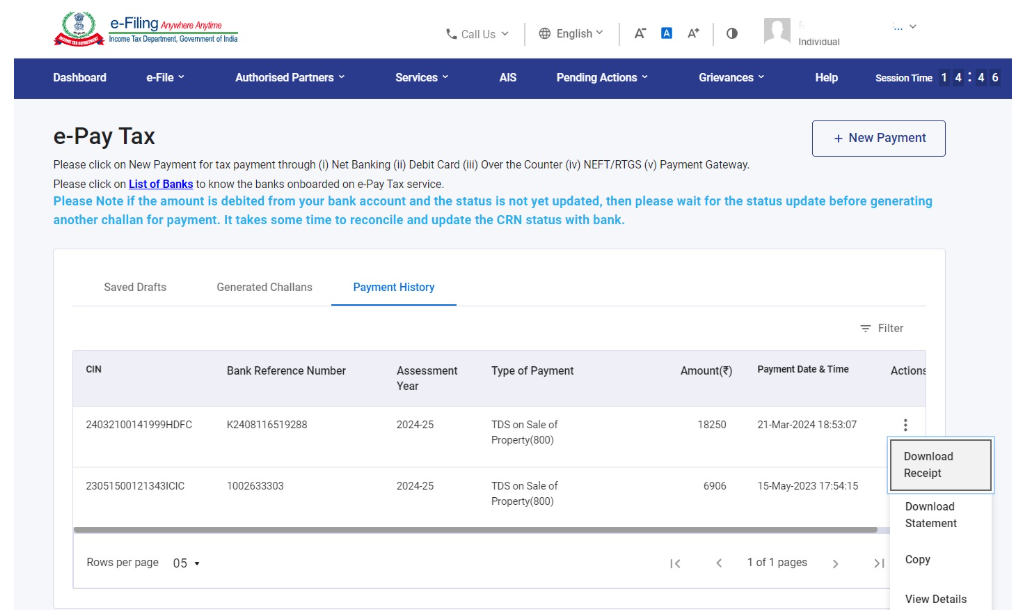Image resolution: width=1012 pixels, height=612 pixels.
Task: Click the Amount(₹) column header
Action: 706,371
